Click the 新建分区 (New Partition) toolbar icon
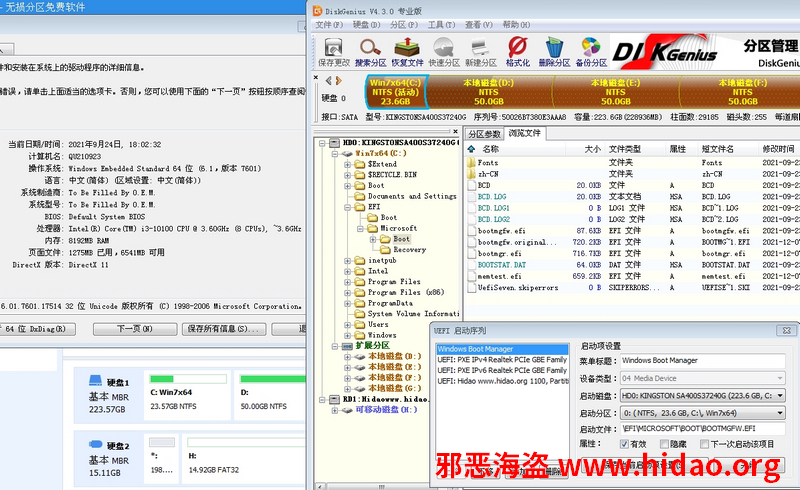The width and height of the screenshot is (800, 490). tap(481, 50)
